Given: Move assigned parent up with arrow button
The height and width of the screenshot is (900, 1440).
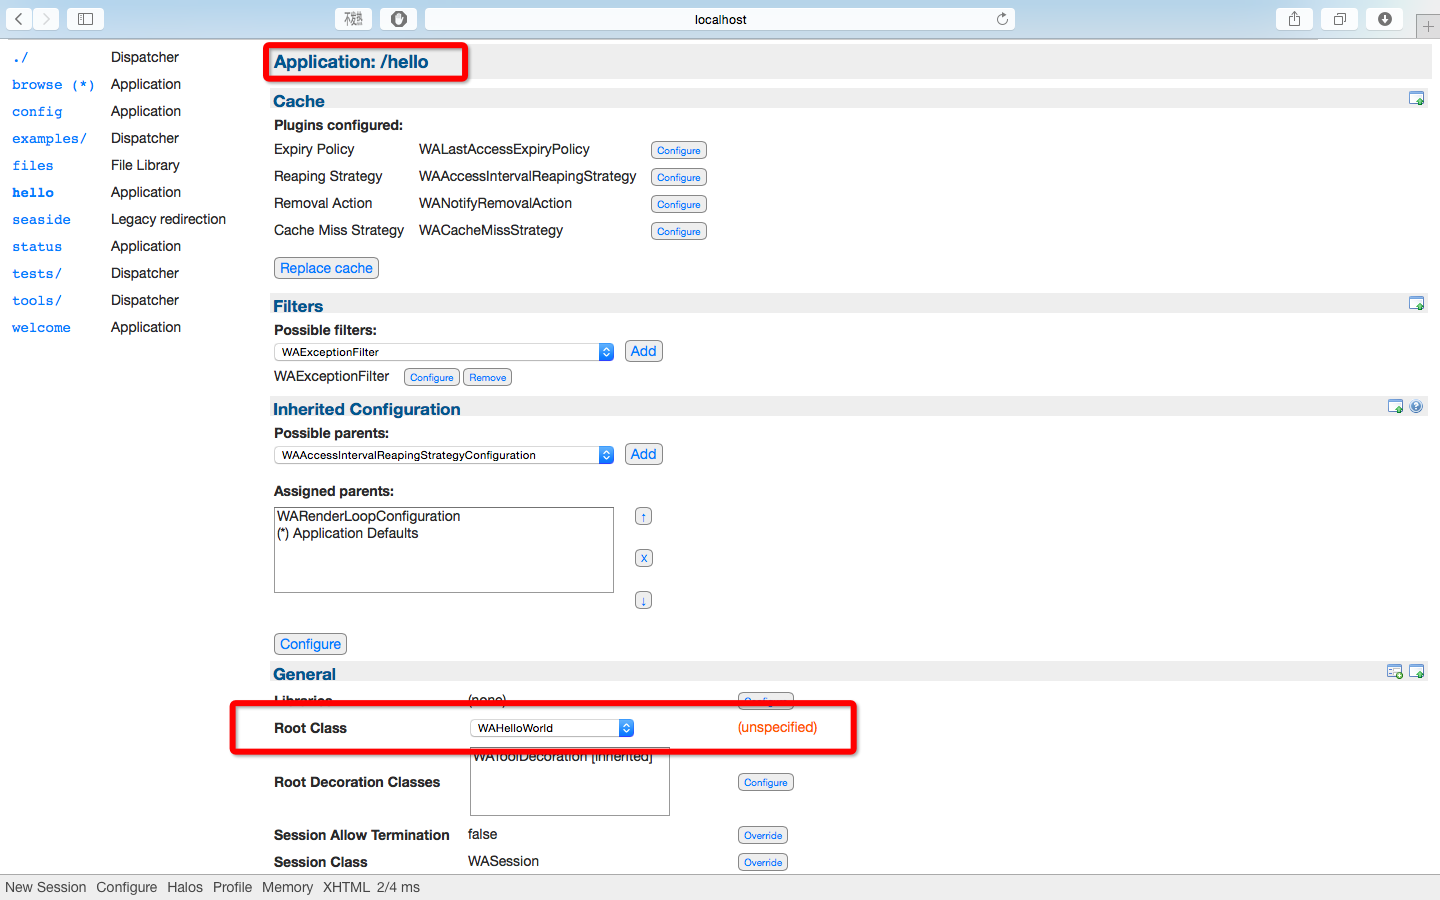Looking at the screenshot, I should tap(643, 517).
